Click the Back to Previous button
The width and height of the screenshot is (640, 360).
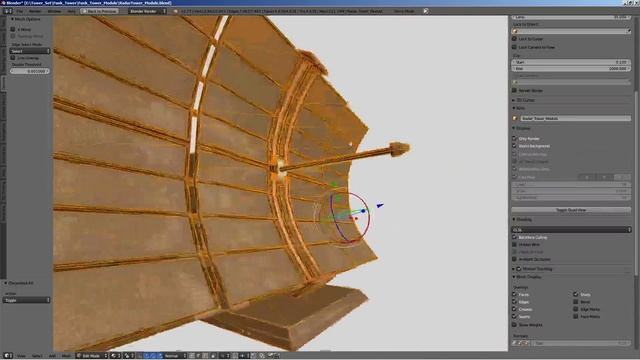click(100, 11)
